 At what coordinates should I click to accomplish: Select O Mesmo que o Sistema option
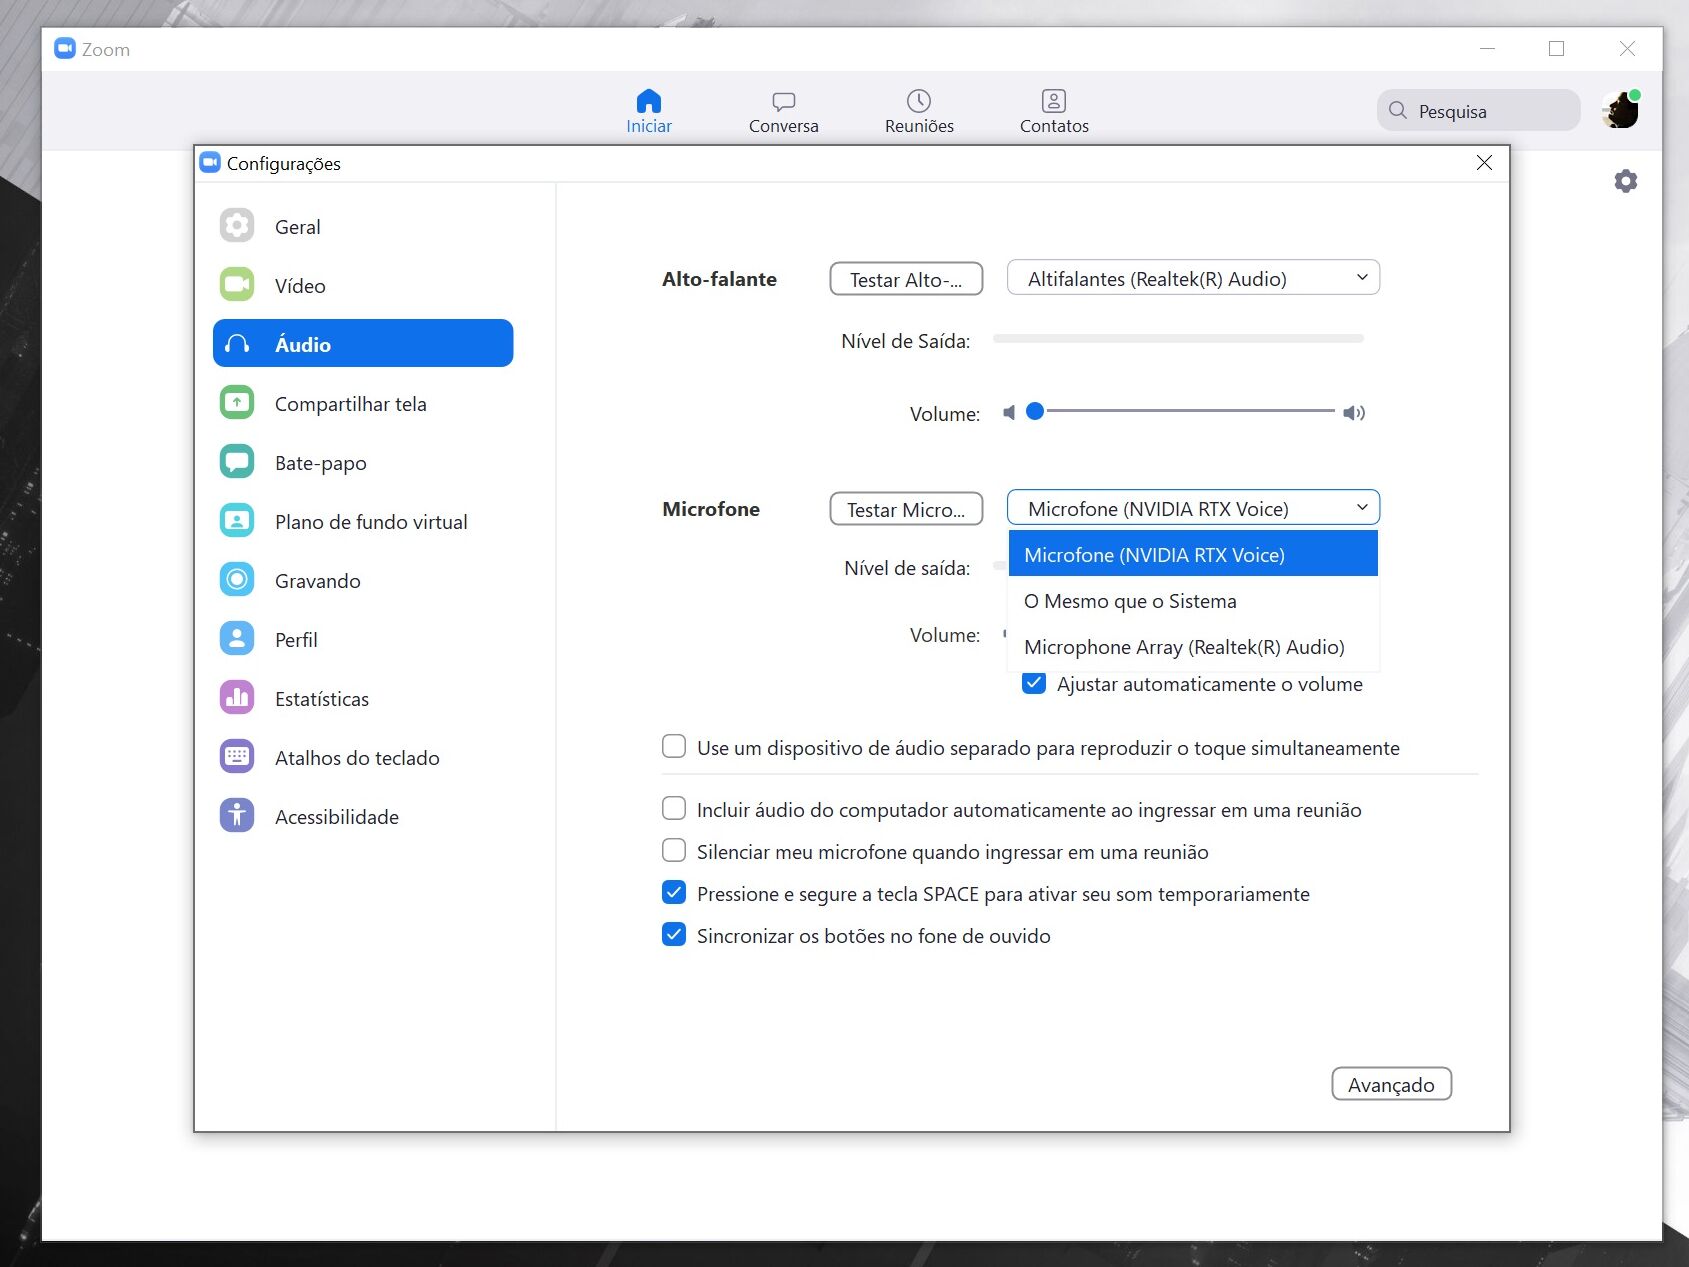(1193, 600)
